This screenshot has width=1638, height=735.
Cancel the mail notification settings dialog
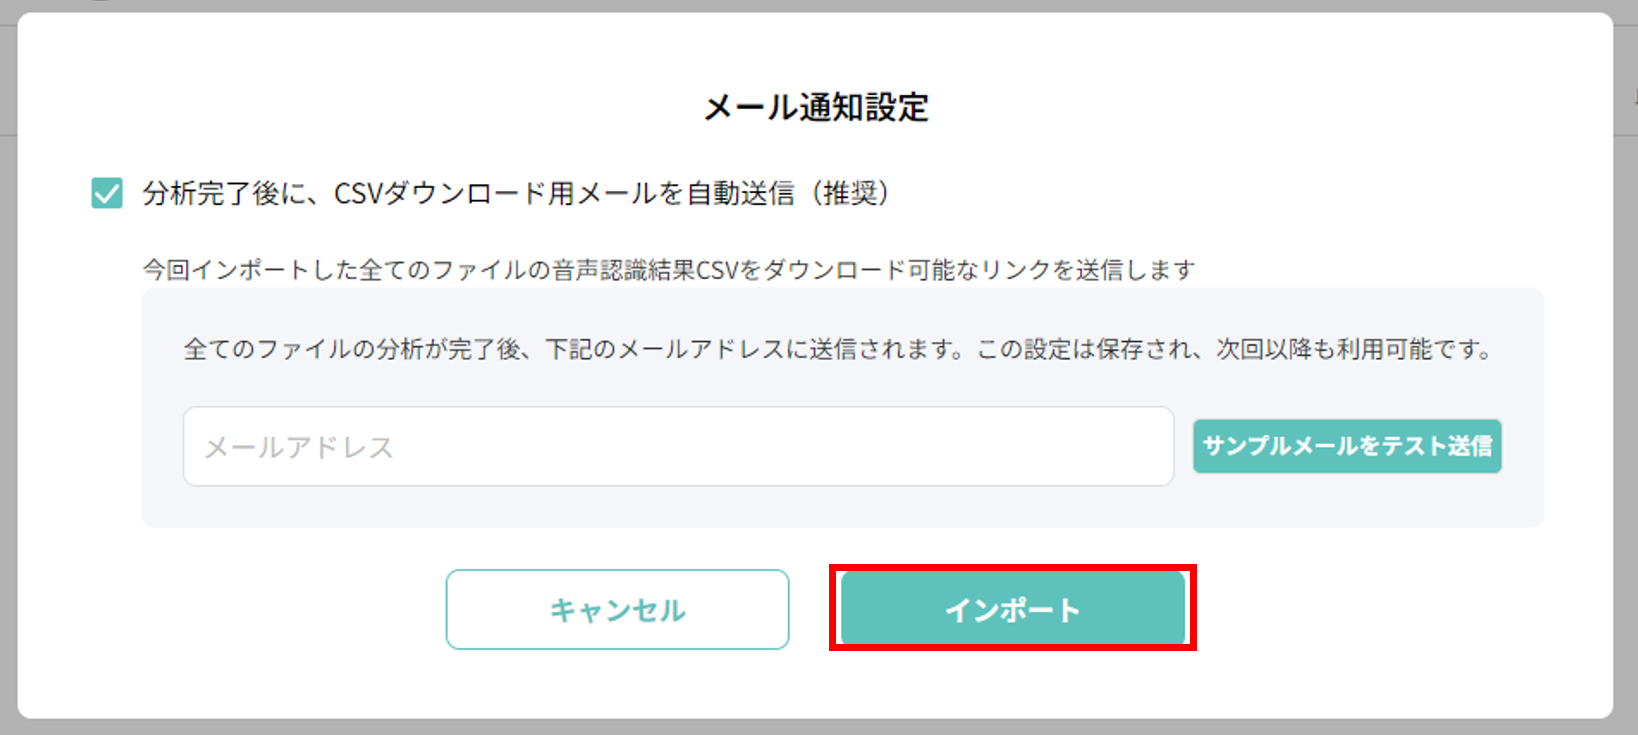[x=617, y=608]
